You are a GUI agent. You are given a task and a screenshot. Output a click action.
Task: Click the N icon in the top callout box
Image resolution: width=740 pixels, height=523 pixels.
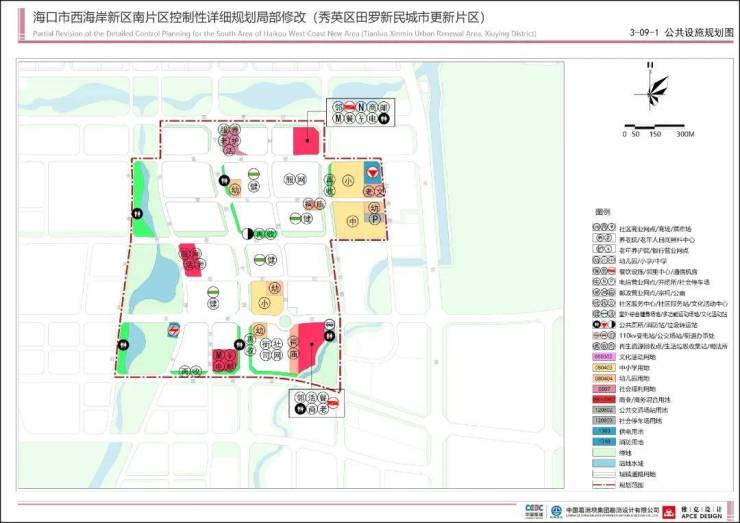click(362, 106)
